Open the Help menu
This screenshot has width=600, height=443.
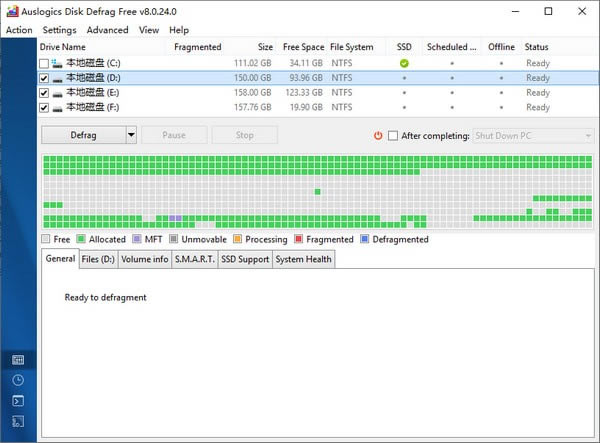179,30
